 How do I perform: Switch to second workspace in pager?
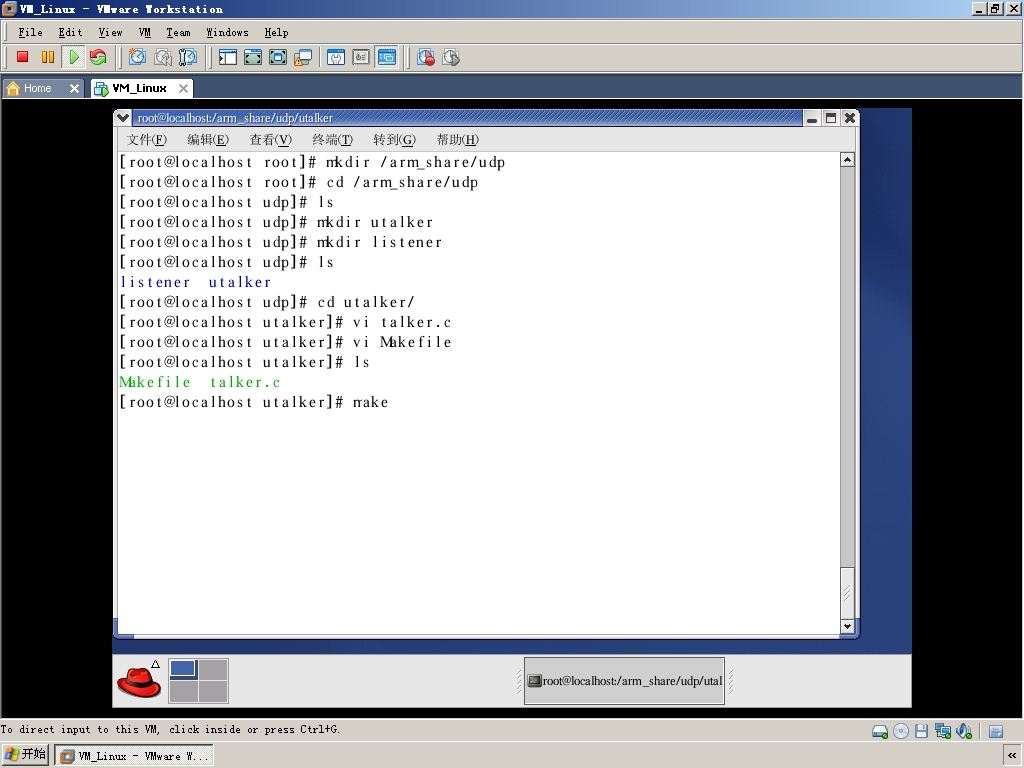pyautogui.click(x=213, y=669)
